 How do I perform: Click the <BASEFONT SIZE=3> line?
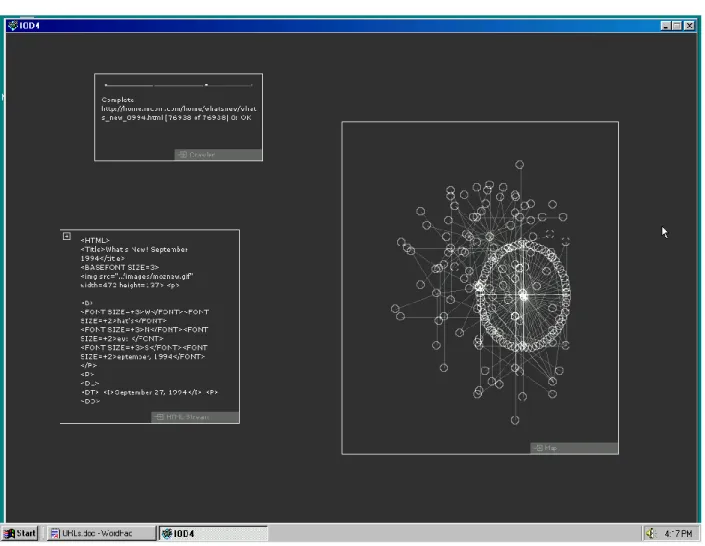point(120,267)
